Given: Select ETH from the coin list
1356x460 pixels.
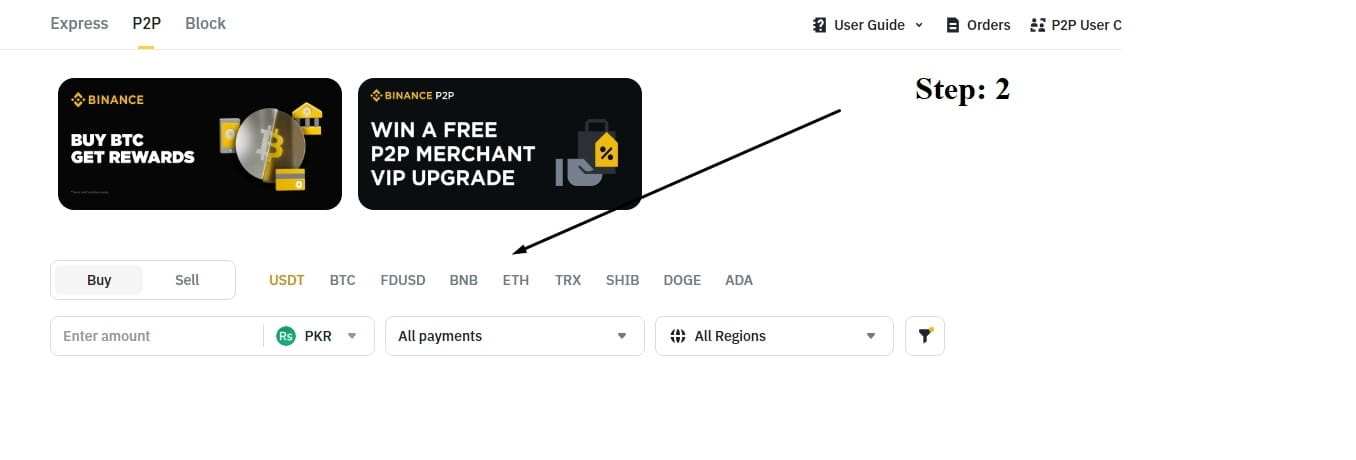Looking at the screenshot, I should point(516,280).
